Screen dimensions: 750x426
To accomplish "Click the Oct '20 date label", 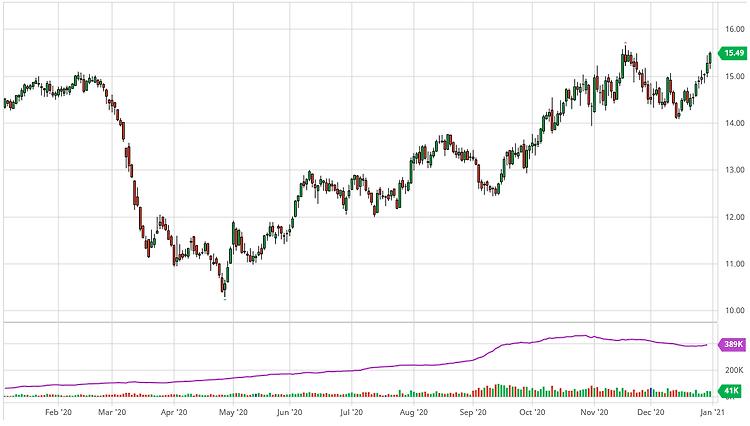I will pos(532,412).
